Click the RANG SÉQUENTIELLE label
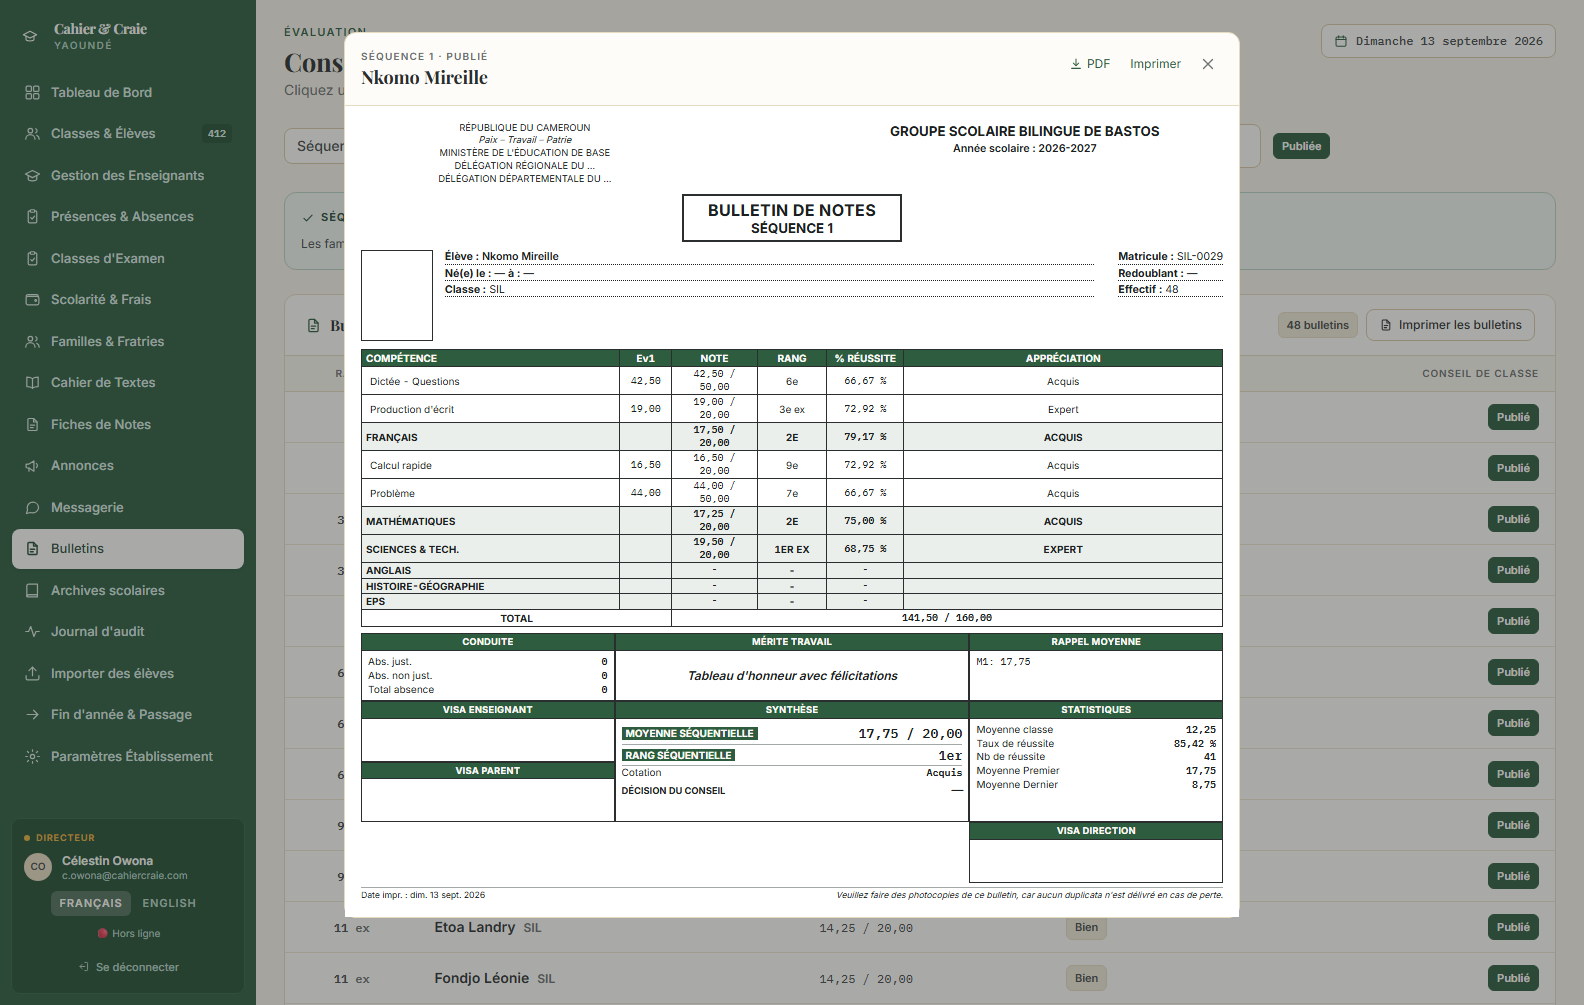 point(679,755)
